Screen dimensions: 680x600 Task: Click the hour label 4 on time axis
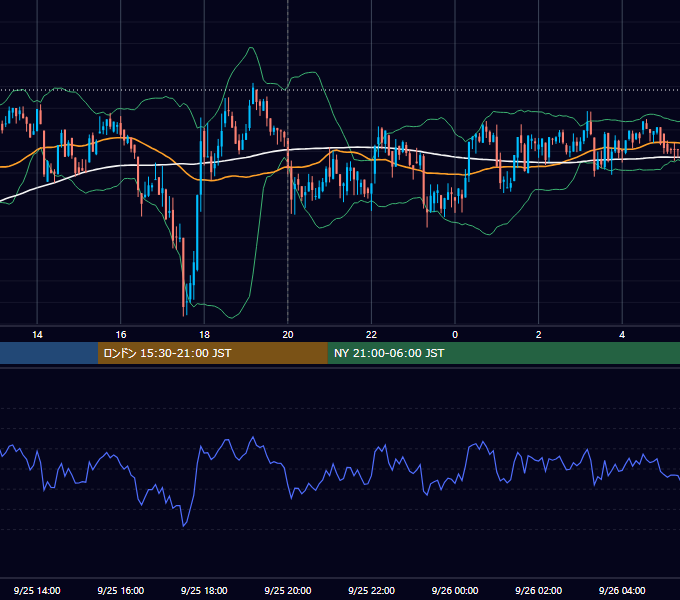(x=622, y=335)
